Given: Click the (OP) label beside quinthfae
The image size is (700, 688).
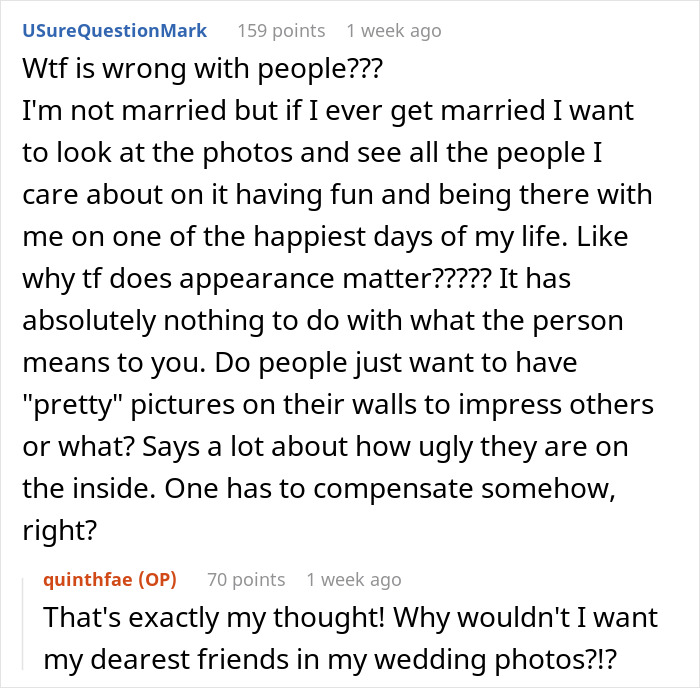Looking at the screenshot, I should (x=155, y=579).
